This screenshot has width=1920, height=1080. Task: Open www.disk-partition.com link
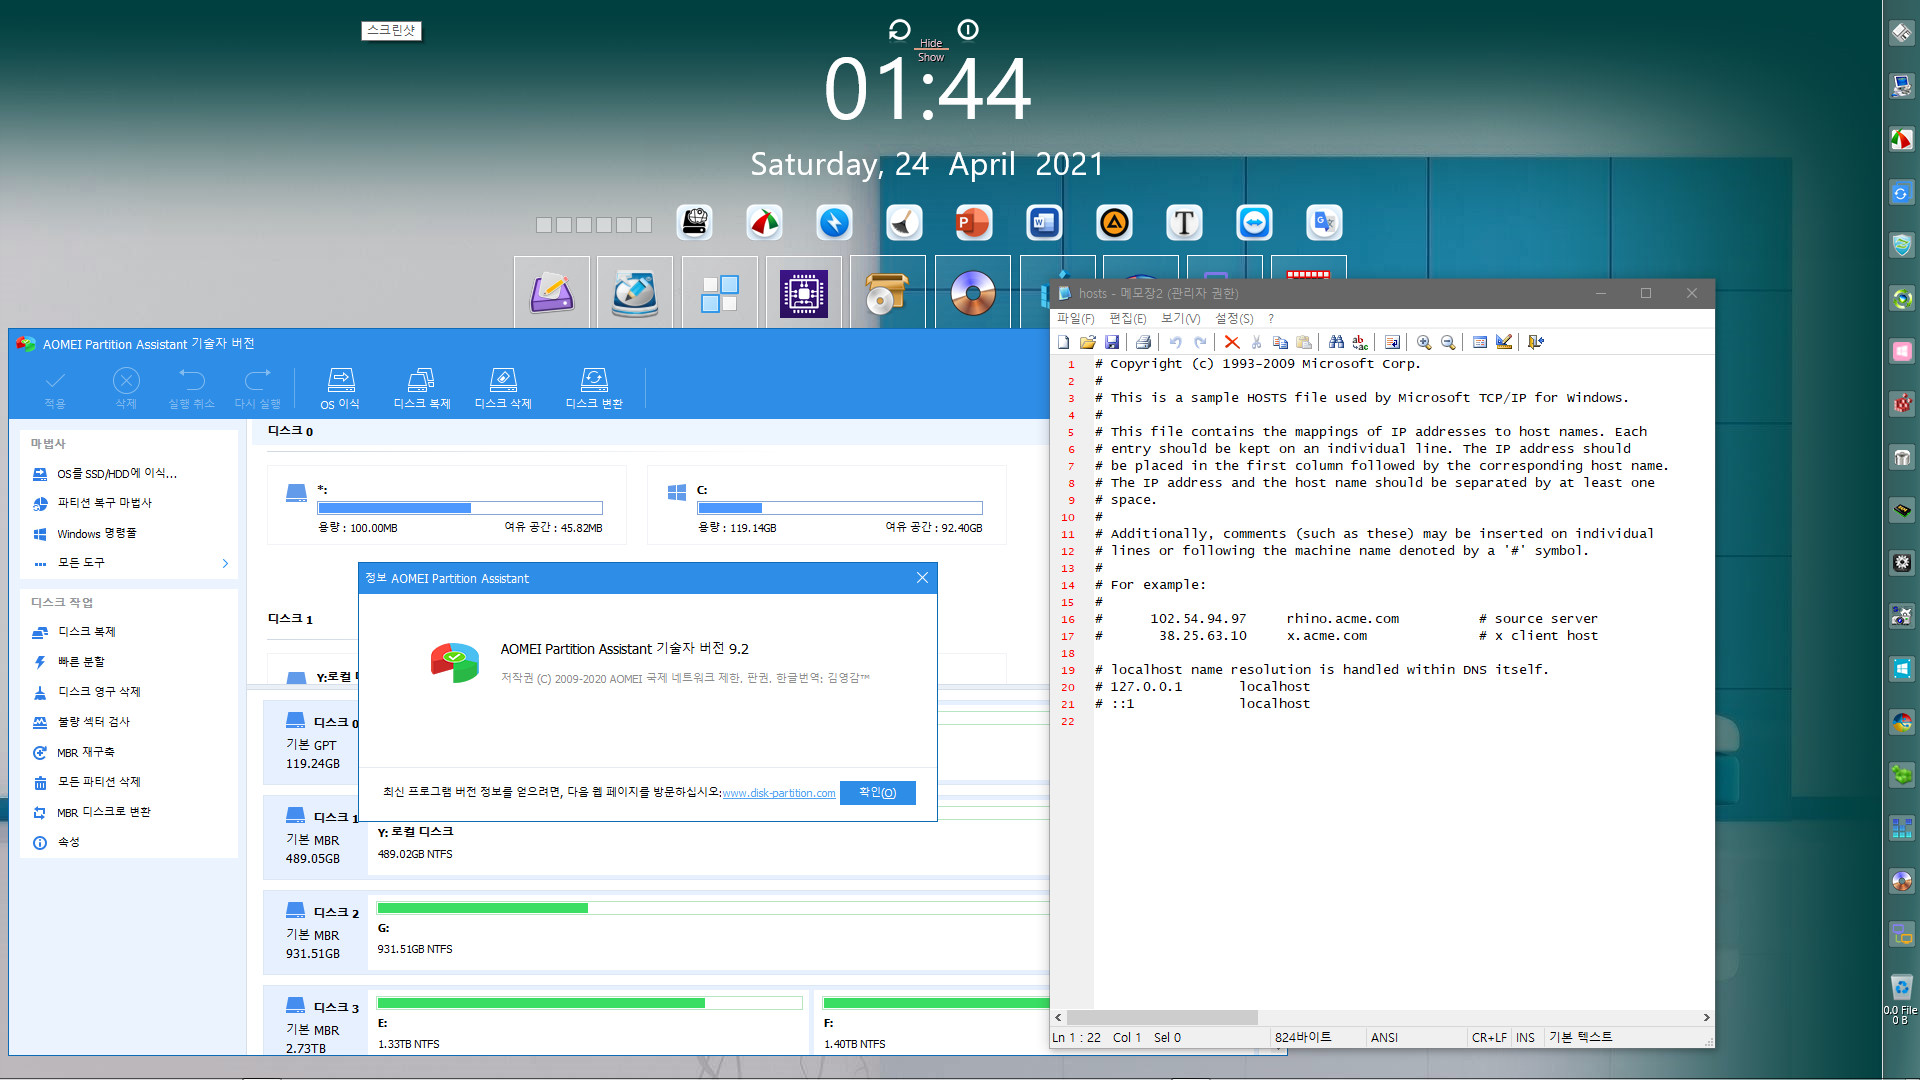click(779, 793)
